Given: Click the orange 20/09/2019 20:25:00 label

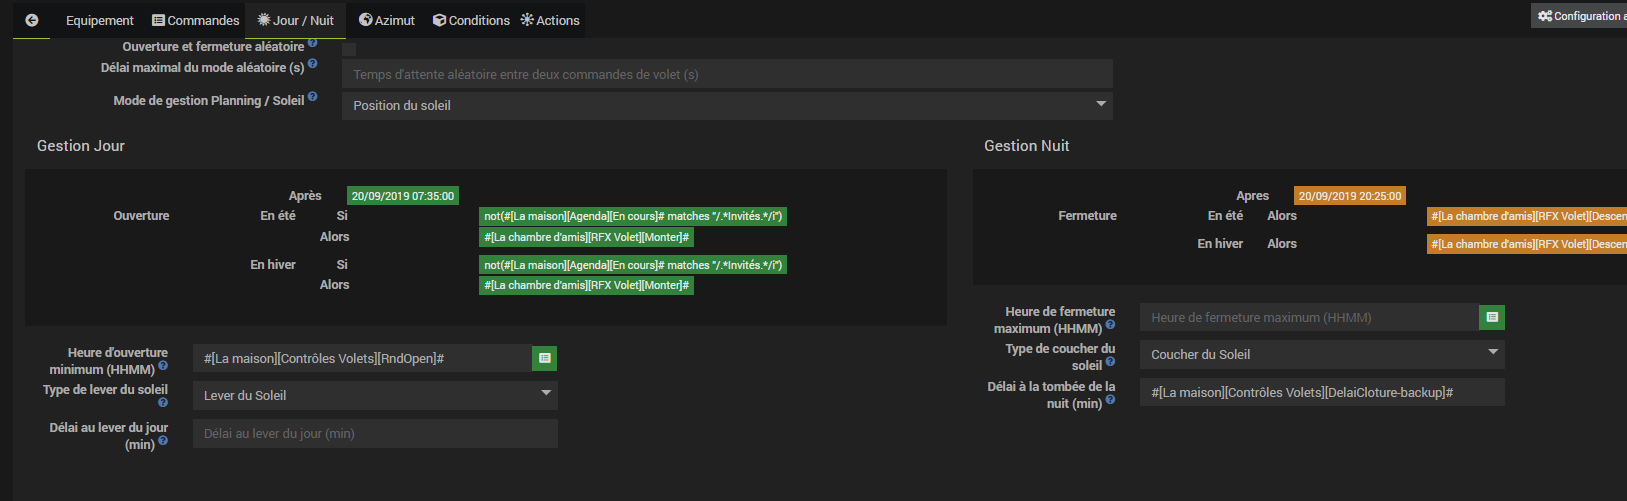Looking at the screenshot, I should pyautogui.click(x=1350, y=196).
